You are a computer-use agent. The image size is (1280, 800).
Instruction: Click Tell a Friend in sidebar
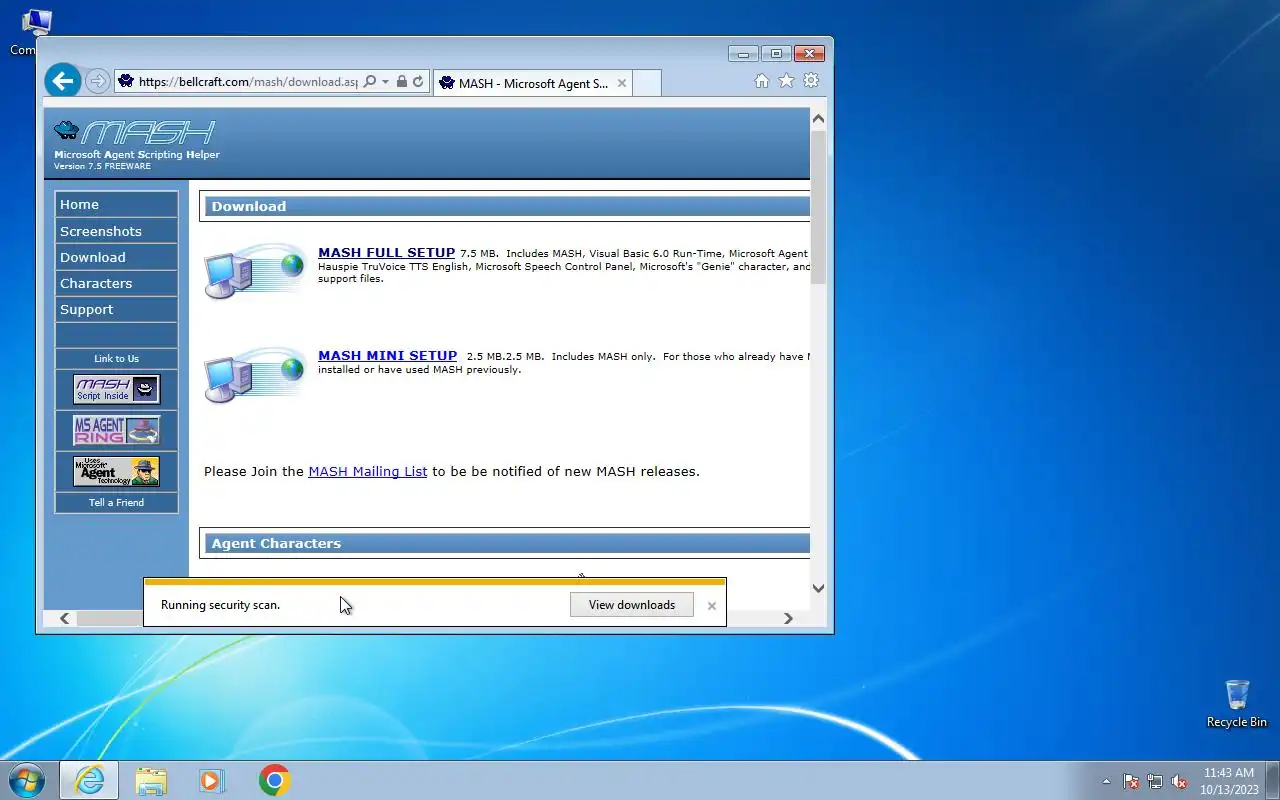[x=116, y=502]
